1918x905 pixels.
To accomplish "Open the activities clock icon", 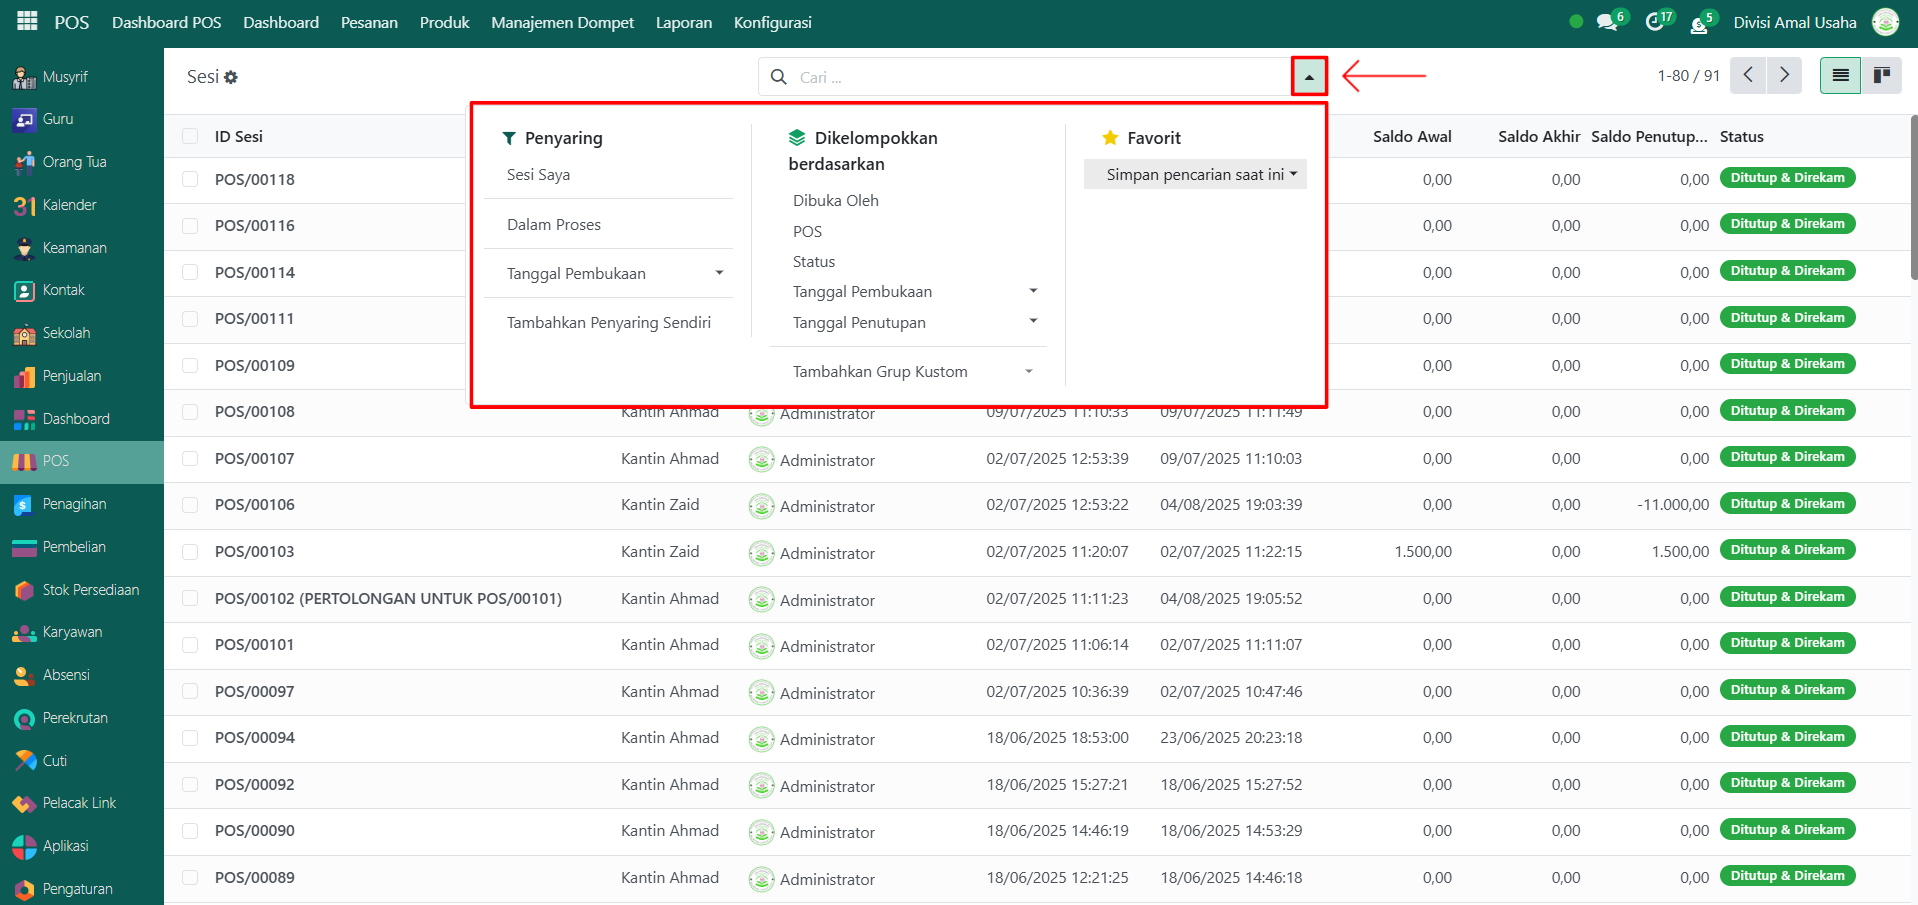I will (x=1655, y=22).
